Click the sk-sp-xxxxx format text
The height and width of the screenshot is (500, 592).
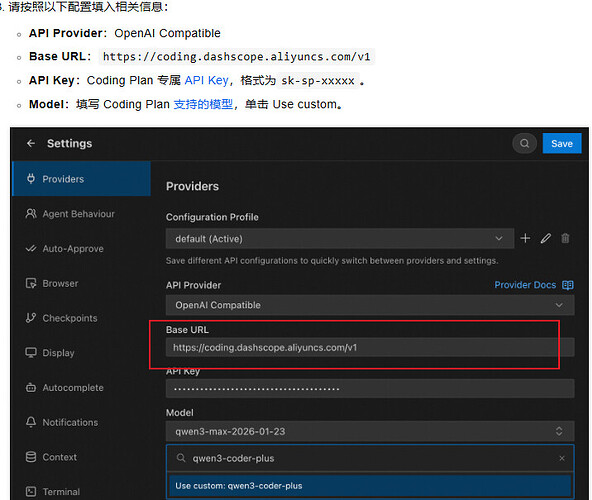318,80
